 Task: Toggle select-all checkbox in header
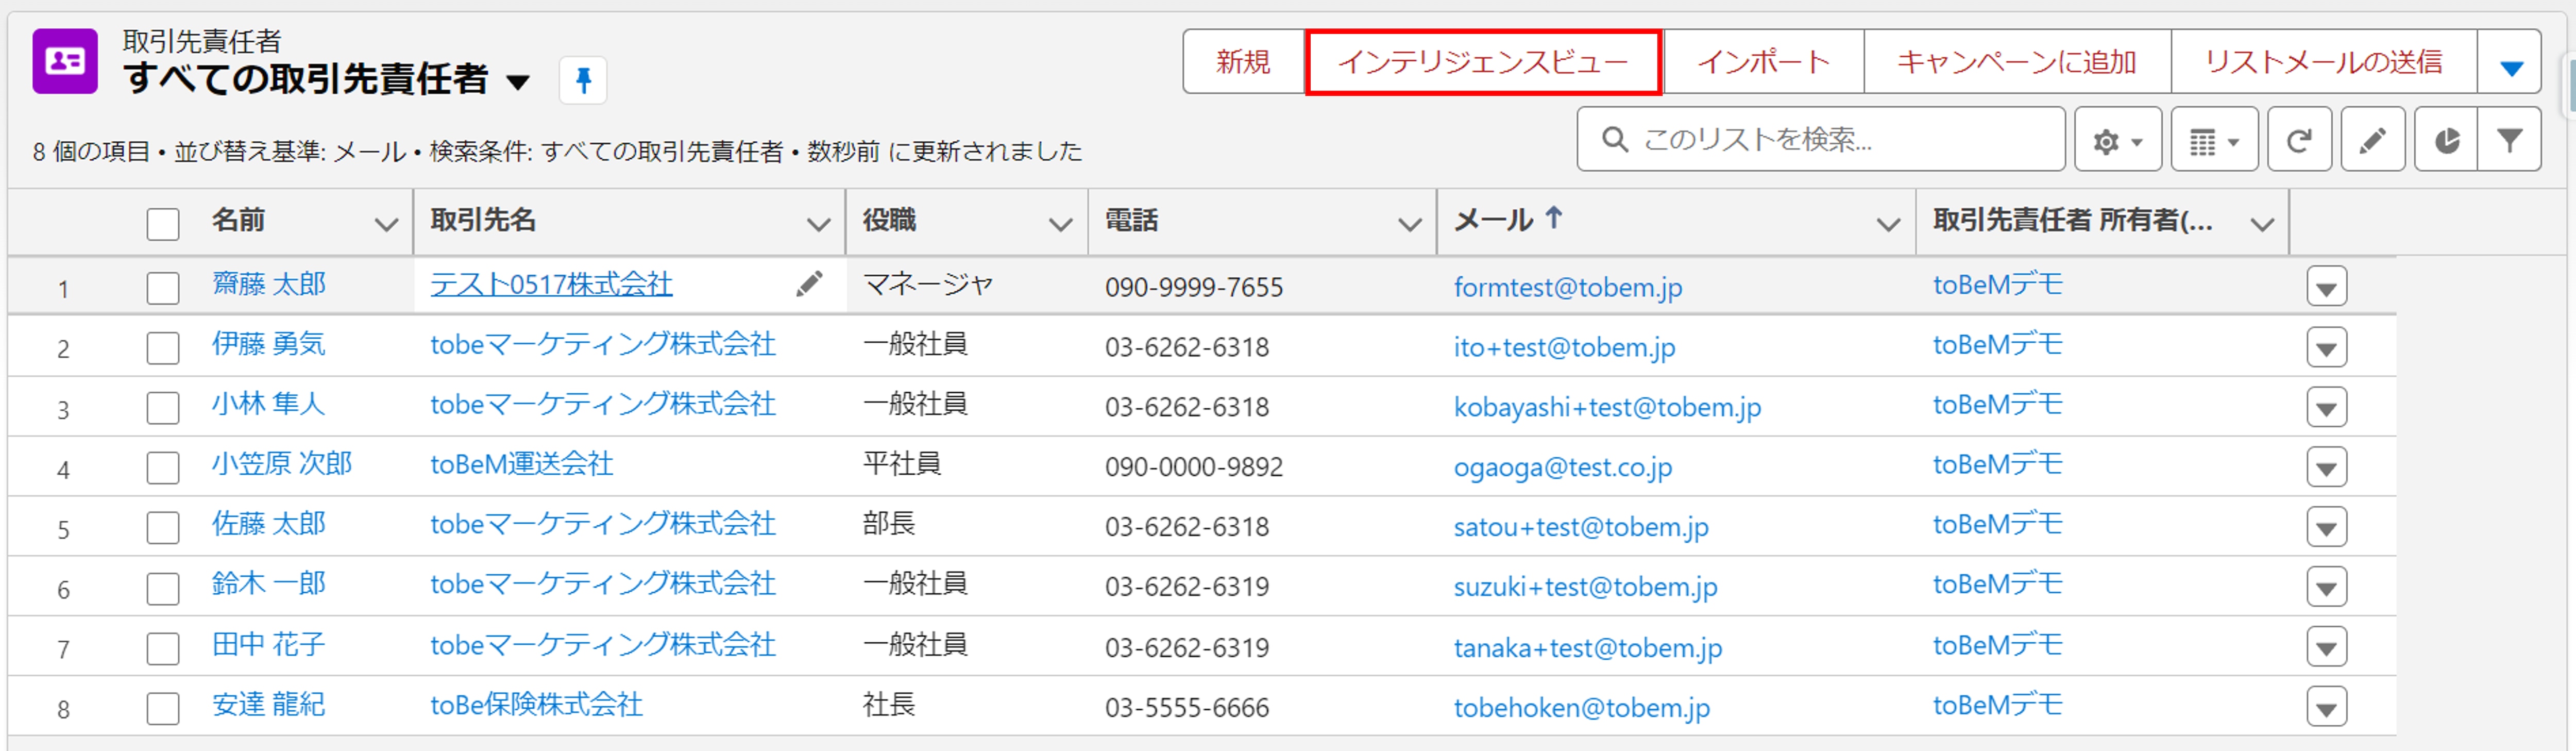tap(163, 224)
